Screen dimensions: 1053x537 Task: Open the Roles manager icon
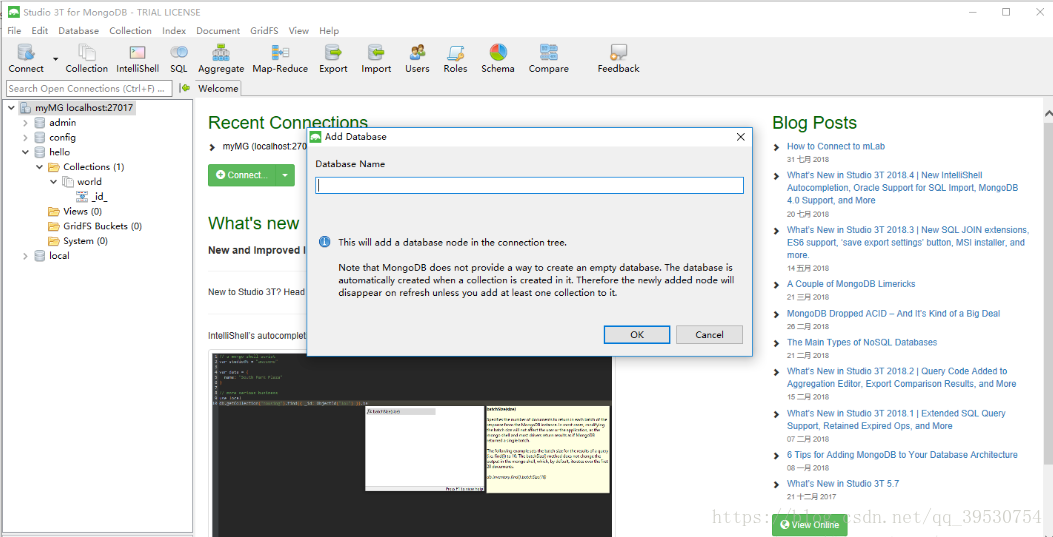(455, 58)
